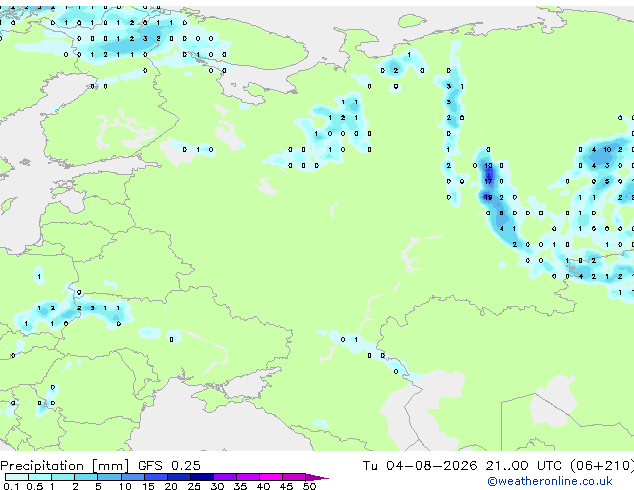Click the '10' value between 4 and 2
Image resolution: width=634 pixels, height=490 pixels.
pyautogui.click(x=607, y=150)
